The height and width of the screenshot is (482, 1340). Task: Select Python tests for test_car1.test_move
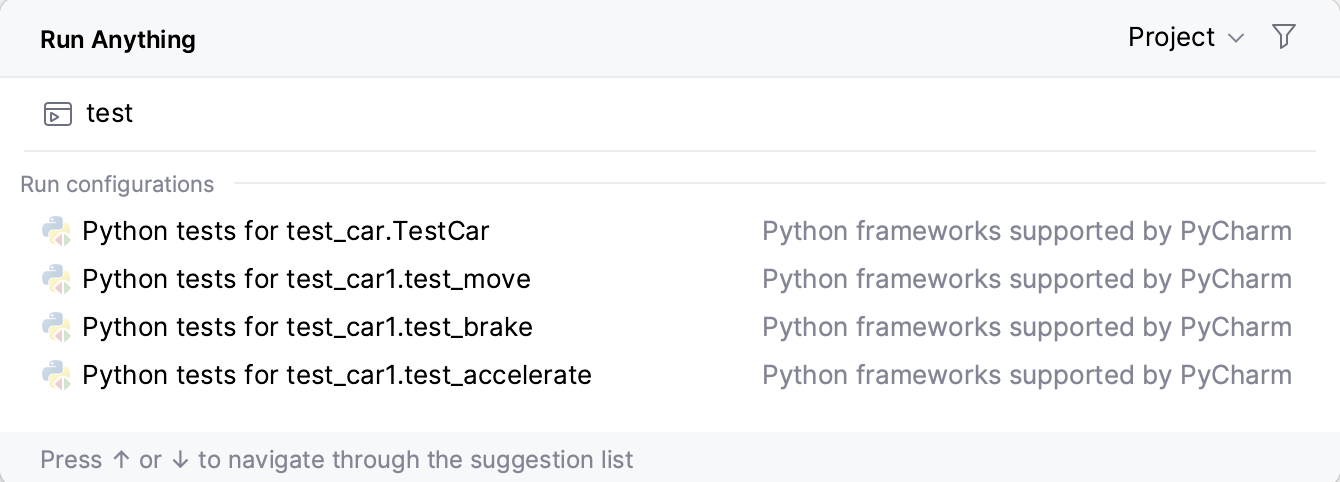click(306, 280)
